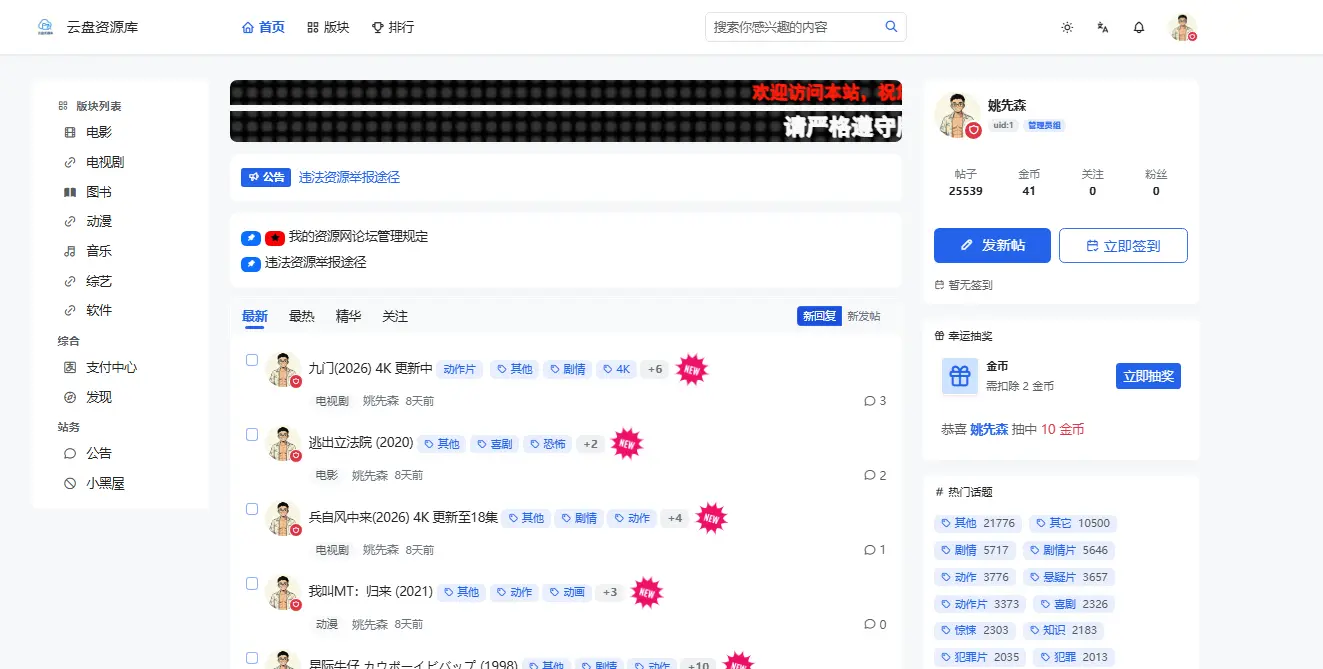Click the 发新帖 button
The width and height of the screenshot is (1323, 669).
pyautogui.click(x=992, y=245)
